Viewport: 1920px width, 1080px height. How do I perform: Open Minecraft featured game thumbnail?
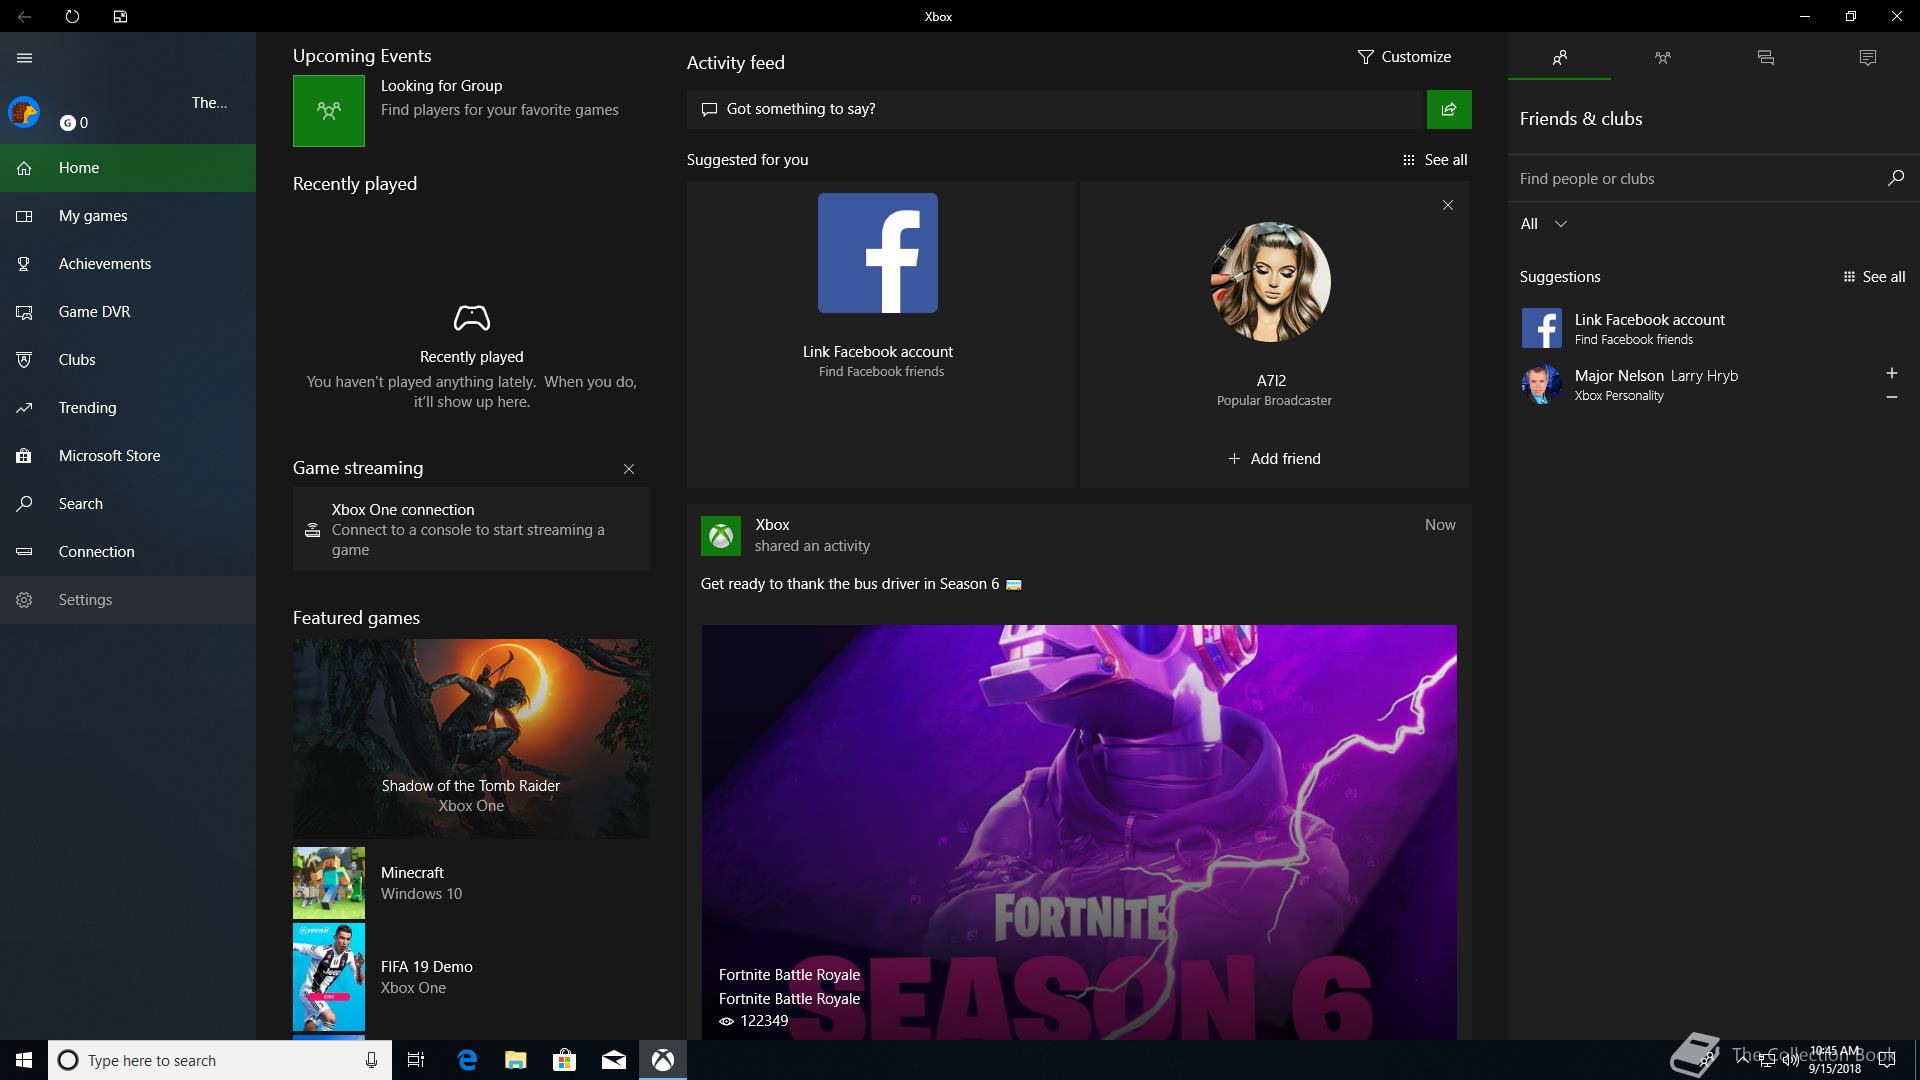point(329,883)
